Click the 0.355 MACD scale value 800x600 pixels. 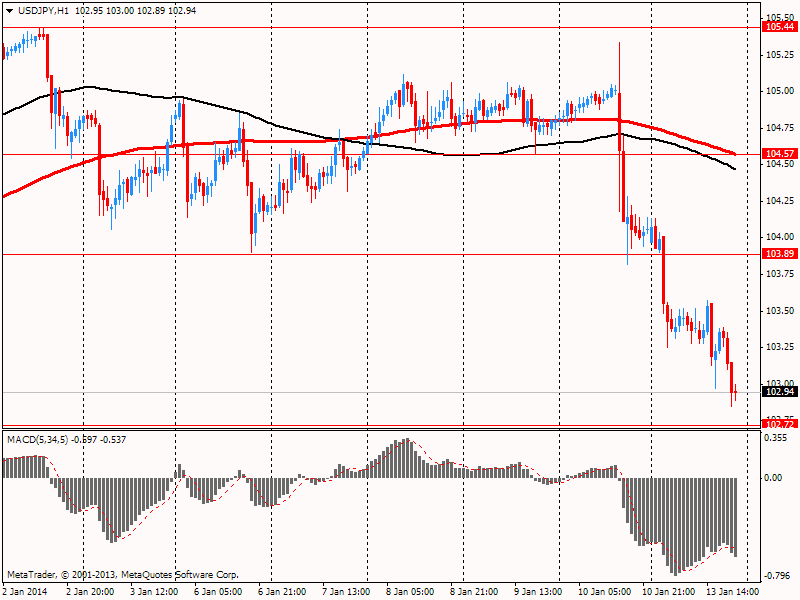tap(776, 438)
